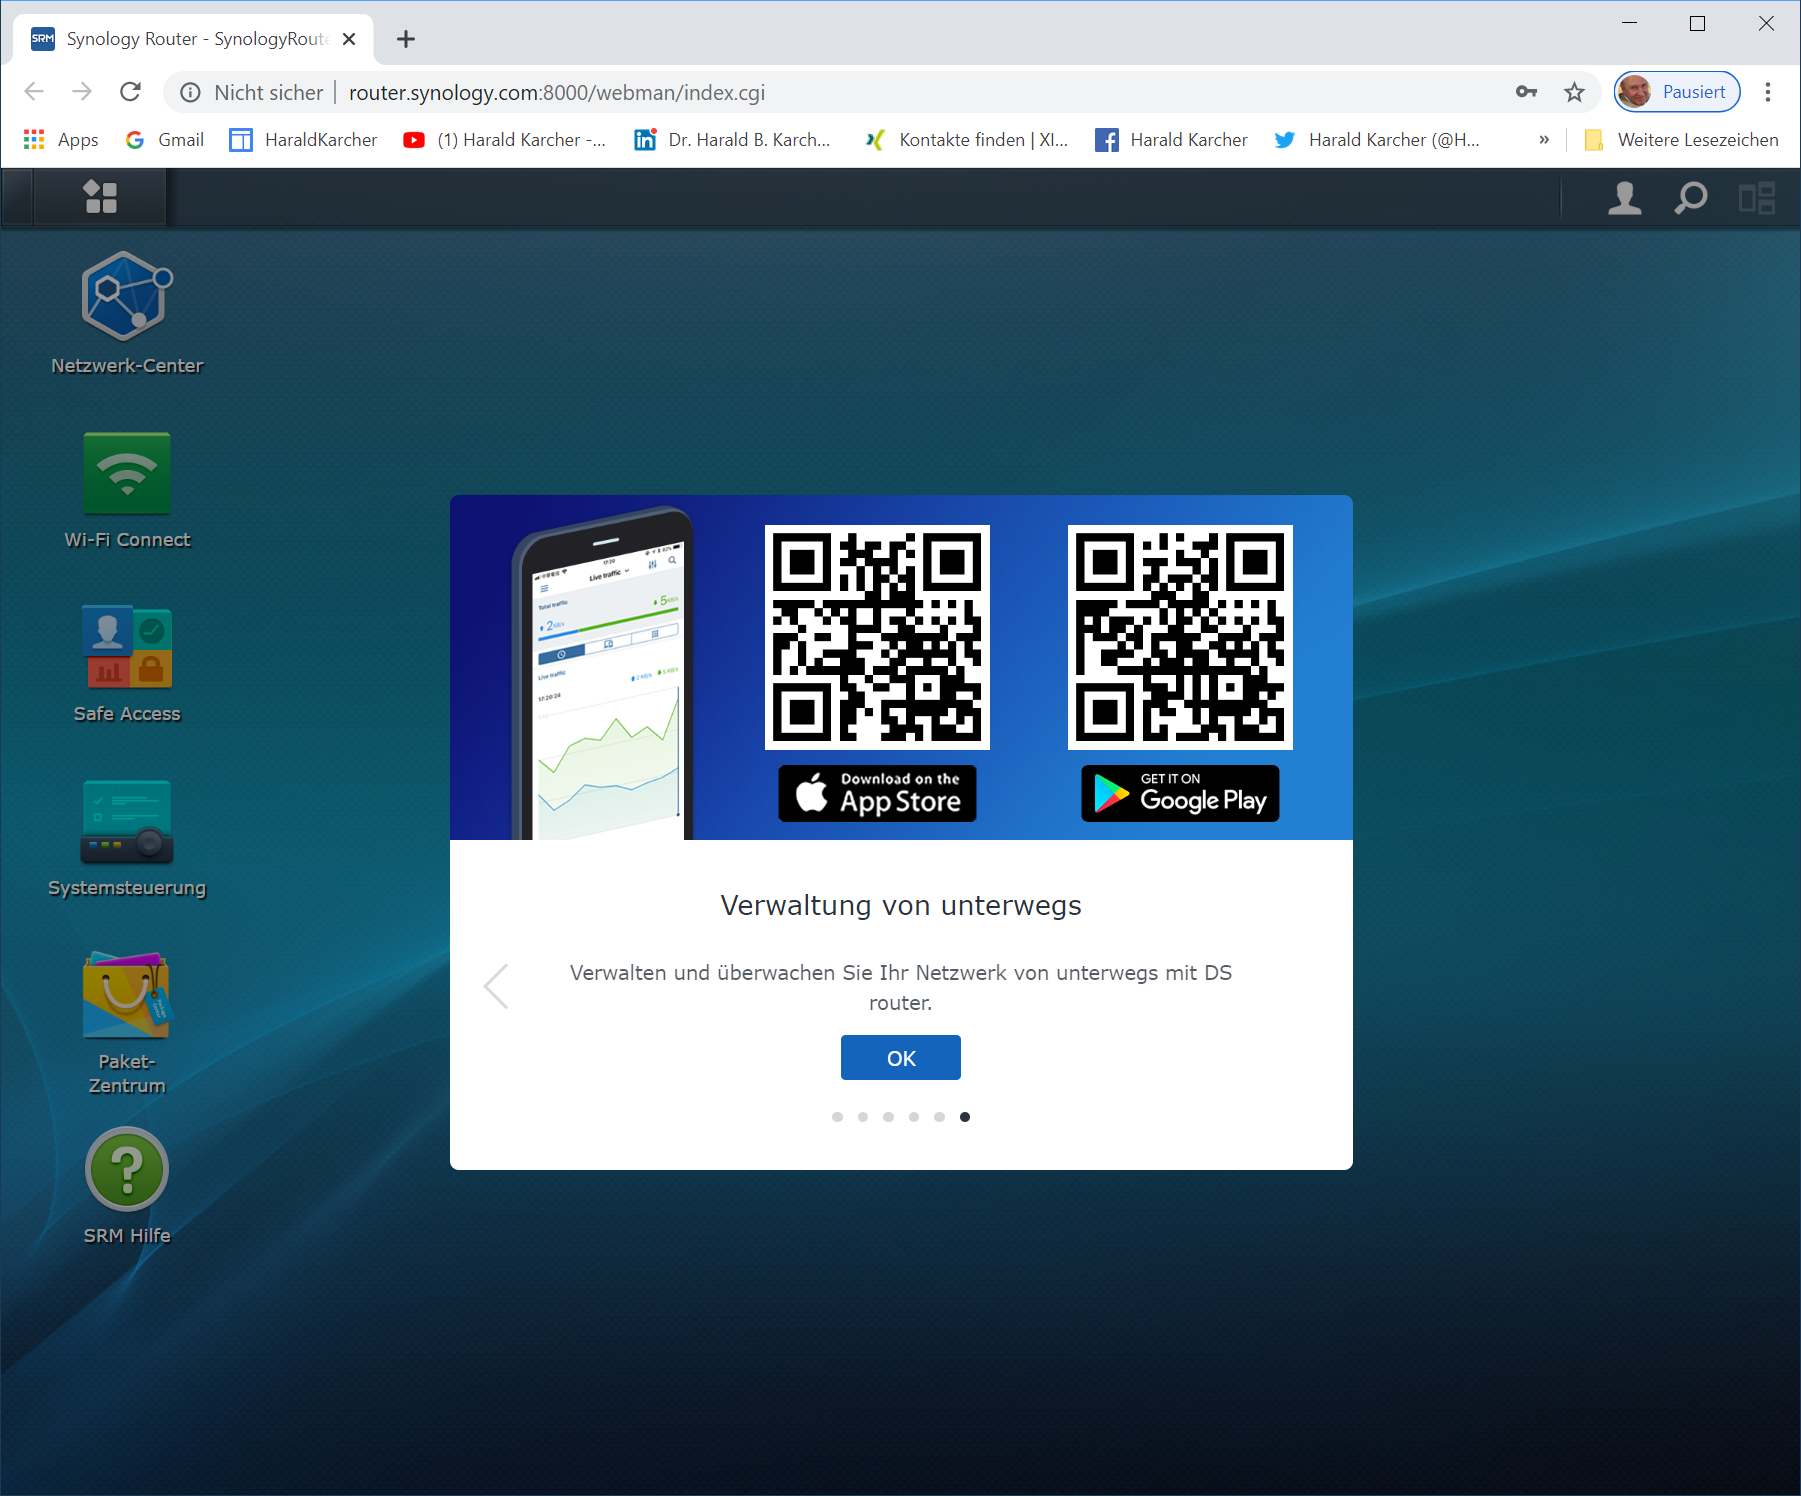Viewport: 1801px width, 1496px height.
Task: Open the YouTube Harald Karcher bookmark
Action: coord(504,140)
